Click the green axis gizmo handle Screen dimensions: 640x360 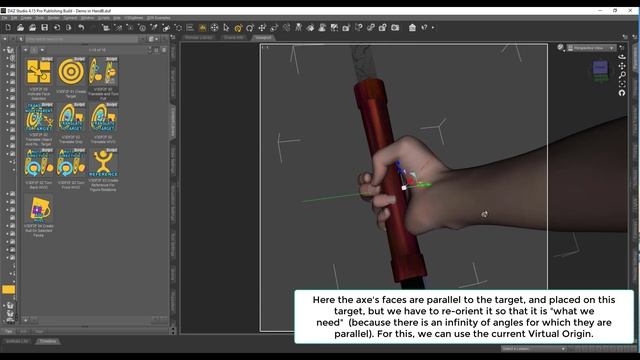pos(424,186)
